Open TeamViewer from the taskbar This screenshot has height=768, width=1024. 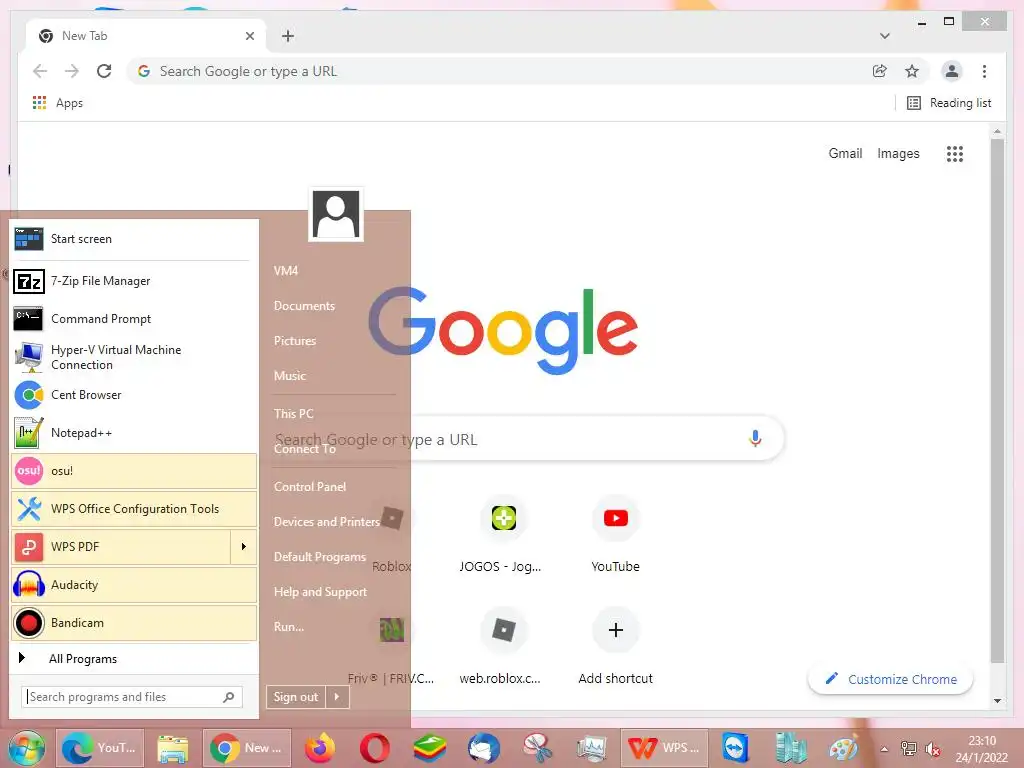click(735, 748)
